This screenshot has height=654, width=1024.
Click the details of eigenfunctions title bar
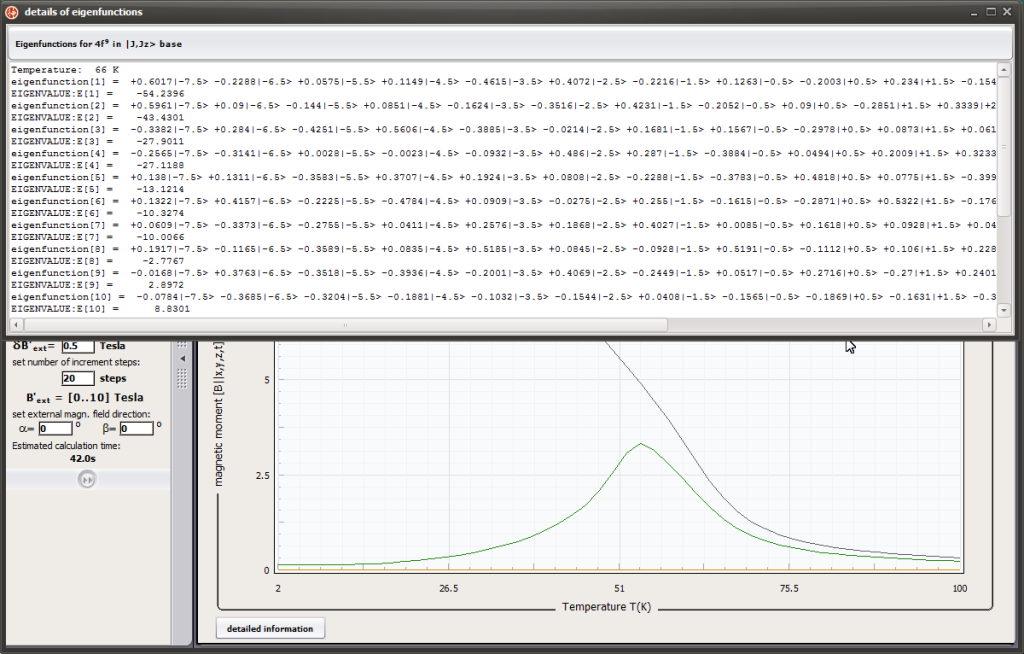pyautogui.click(x=400, y=11)
